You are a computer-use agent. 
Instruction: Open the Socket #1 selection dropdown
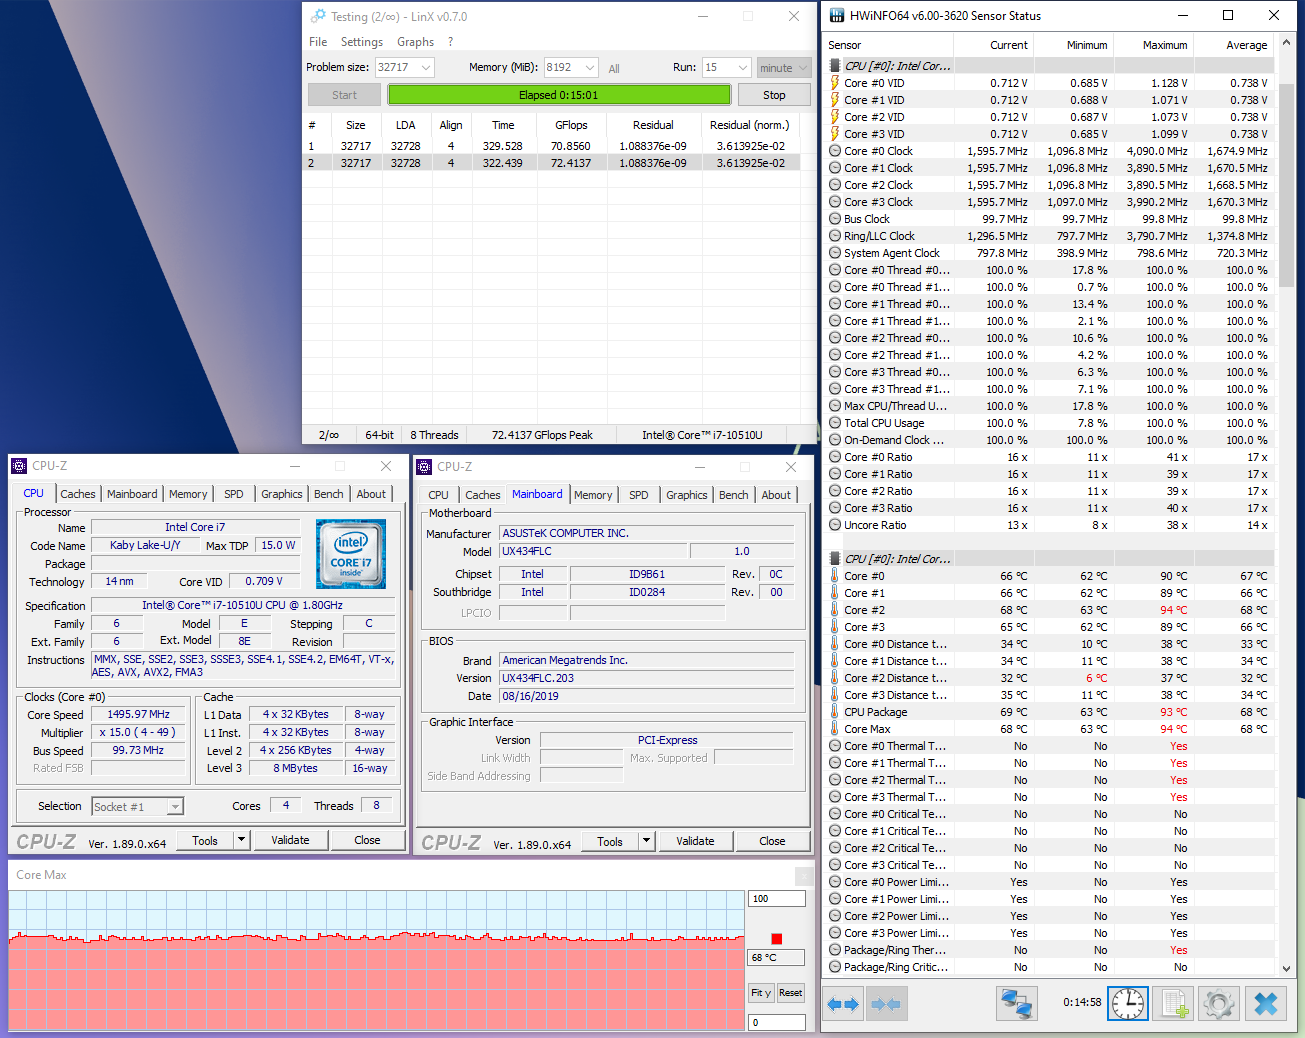point(175,807)
